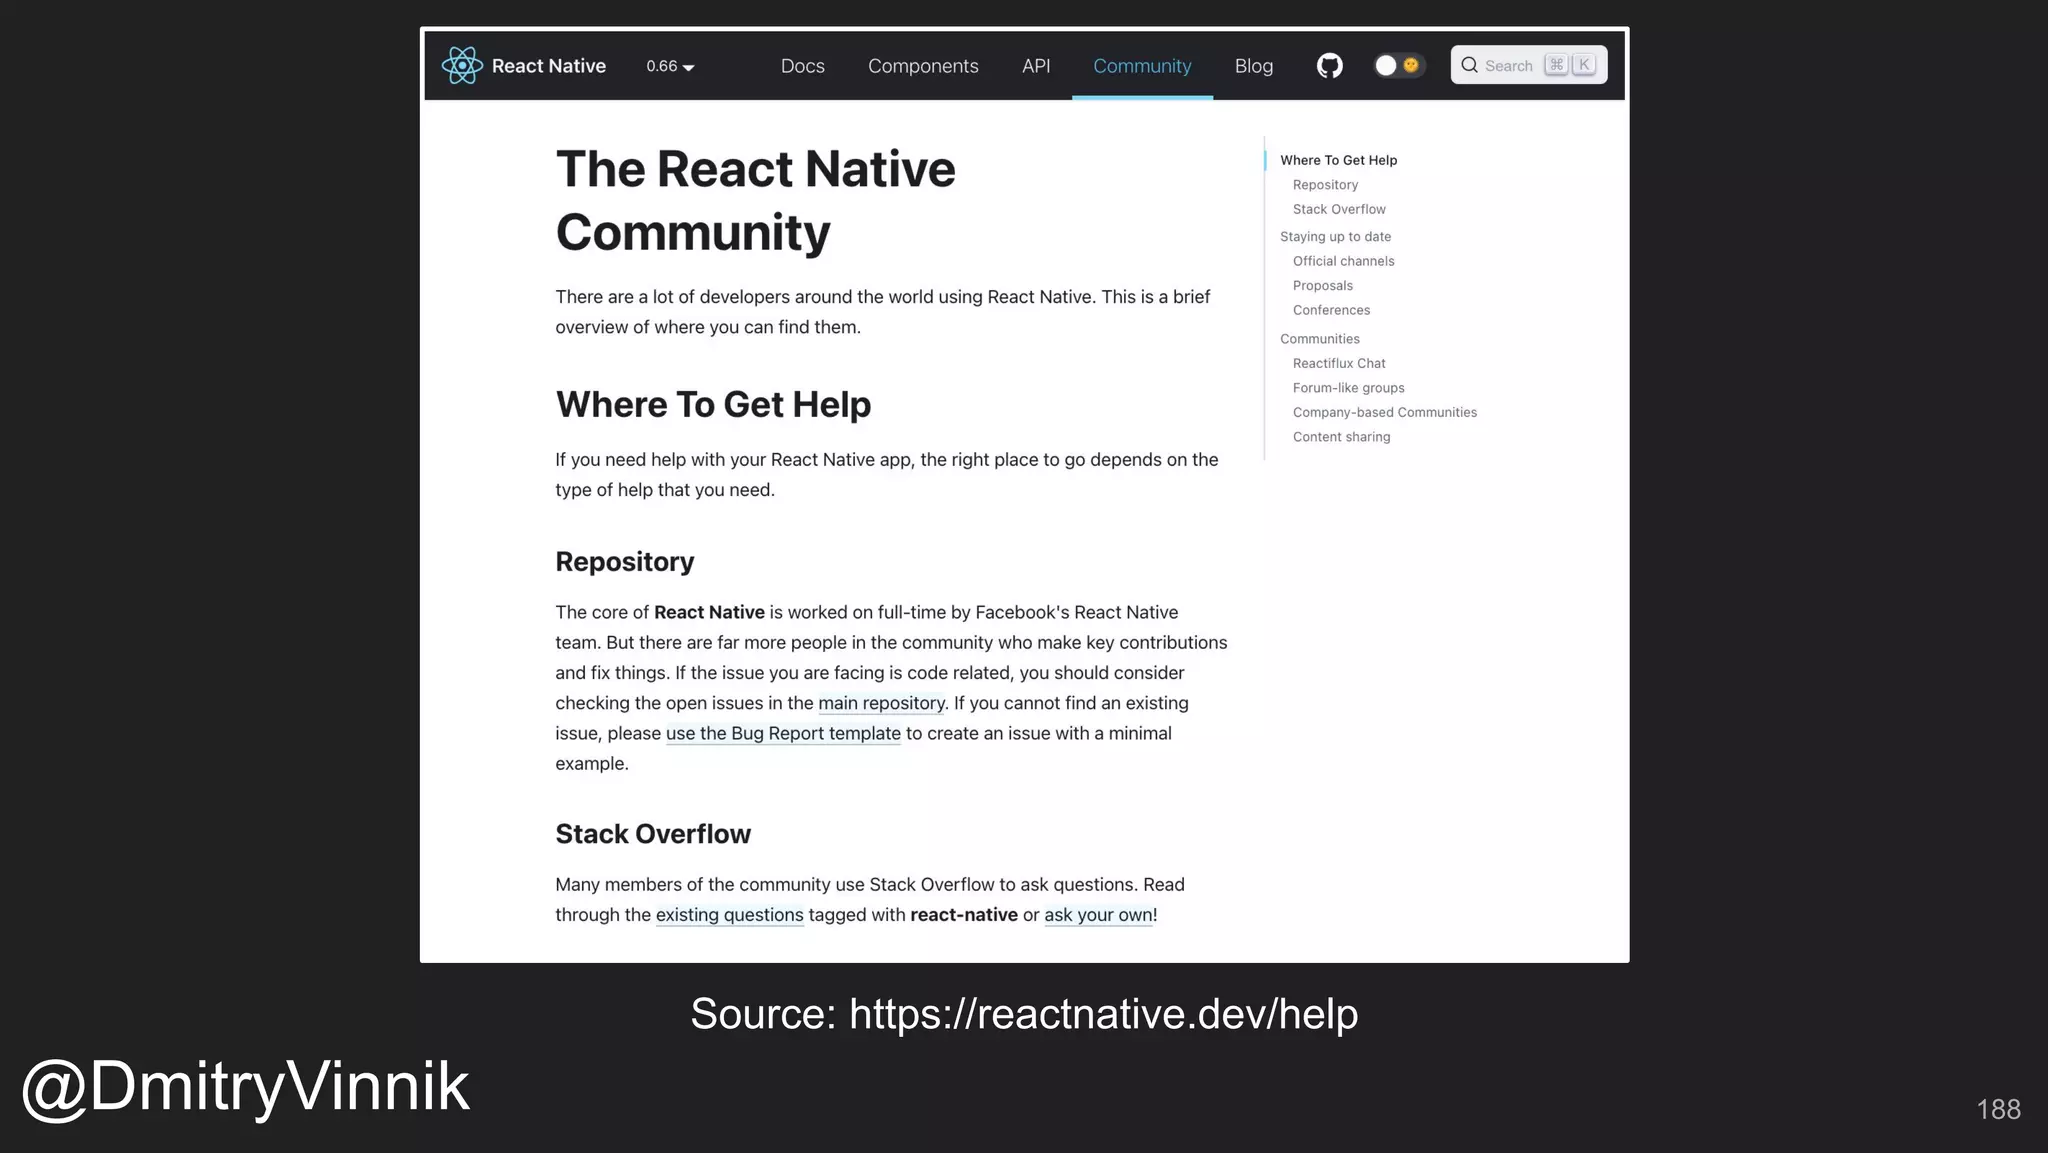Go to Proposals in contents sidebar

pos(1322,286)
